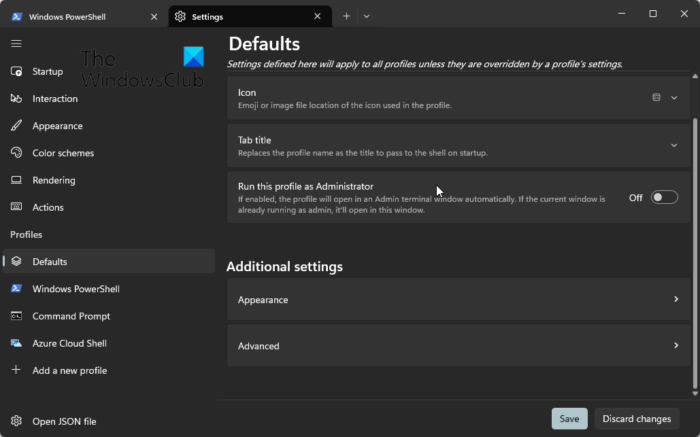Expand the Tab title setting
This screenshot has width=700, height=437.
pyautogui.click(x=674, y=145)
